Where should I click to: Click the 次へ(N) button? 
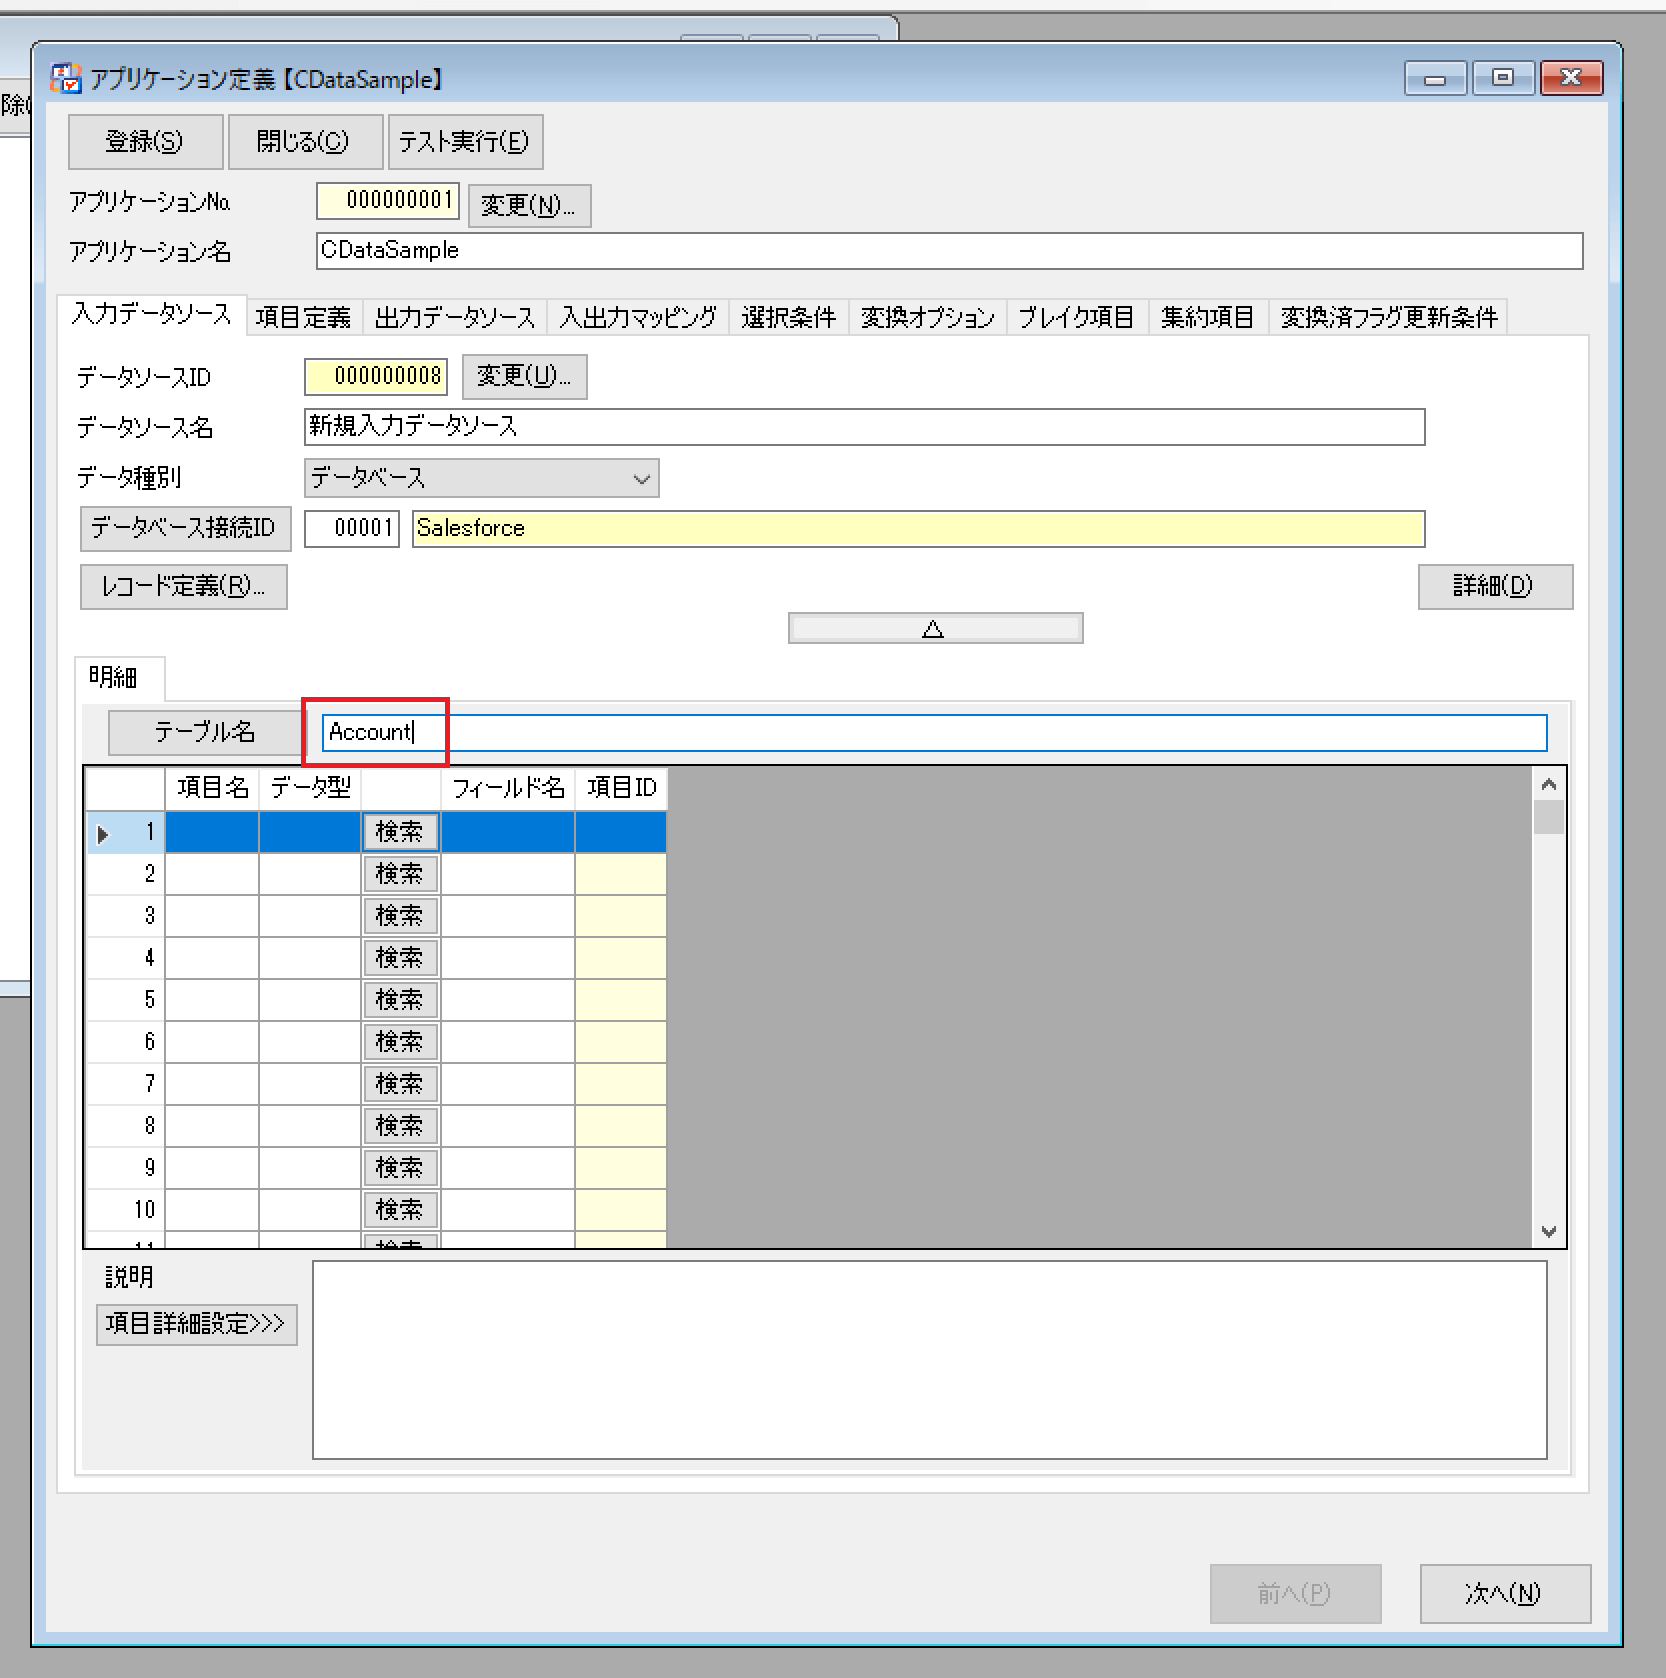[1504, 1593]
